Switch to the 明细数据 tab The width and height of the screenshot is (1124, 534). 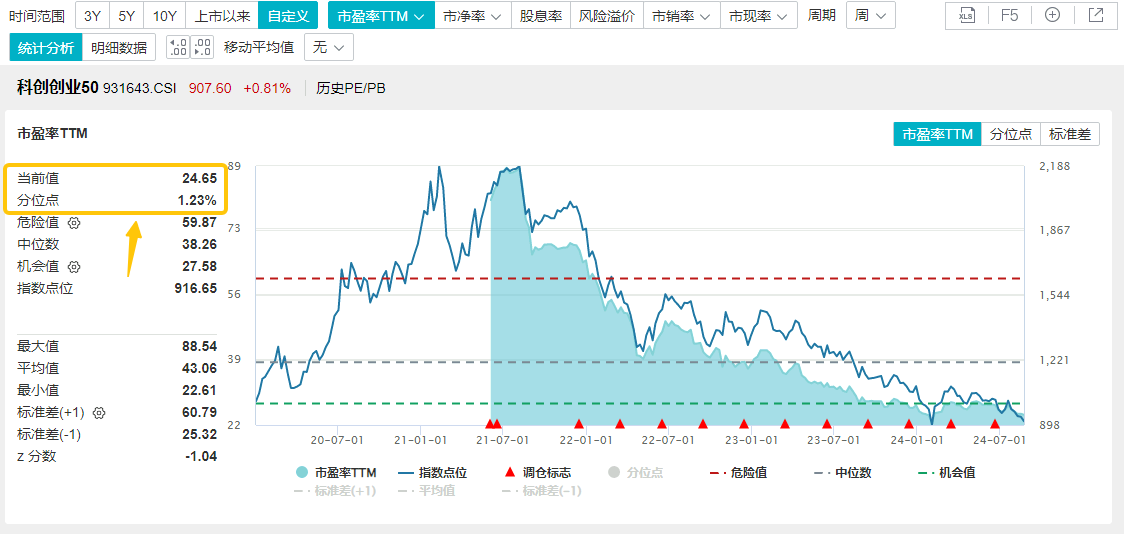118,47
